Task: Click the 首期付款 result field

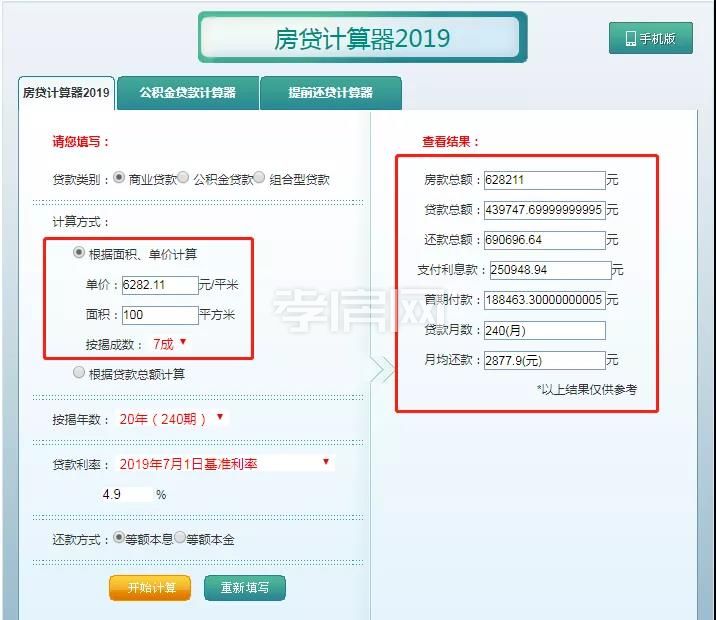Action: click(x=545, y=300)
